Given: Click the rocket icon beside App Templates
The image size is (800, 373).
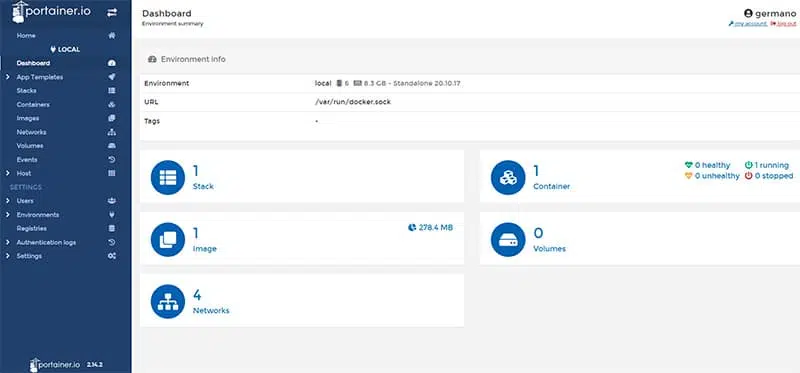Looking at the screenshot, I should [x=112, y=77].
